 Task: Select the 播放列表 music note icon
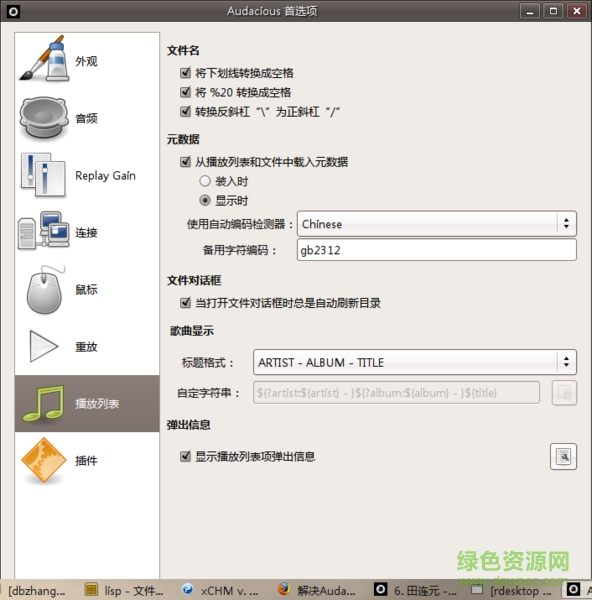coord(44,404)
